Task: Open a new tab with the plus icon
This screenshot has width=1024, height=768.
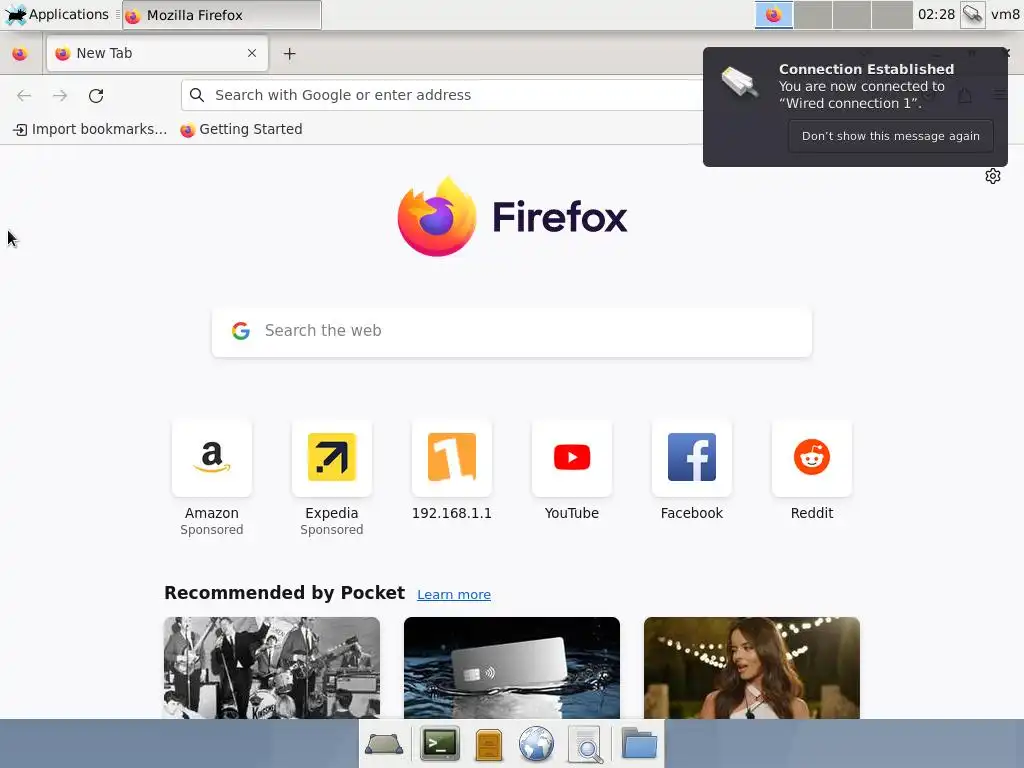Action: coord(289,54)
